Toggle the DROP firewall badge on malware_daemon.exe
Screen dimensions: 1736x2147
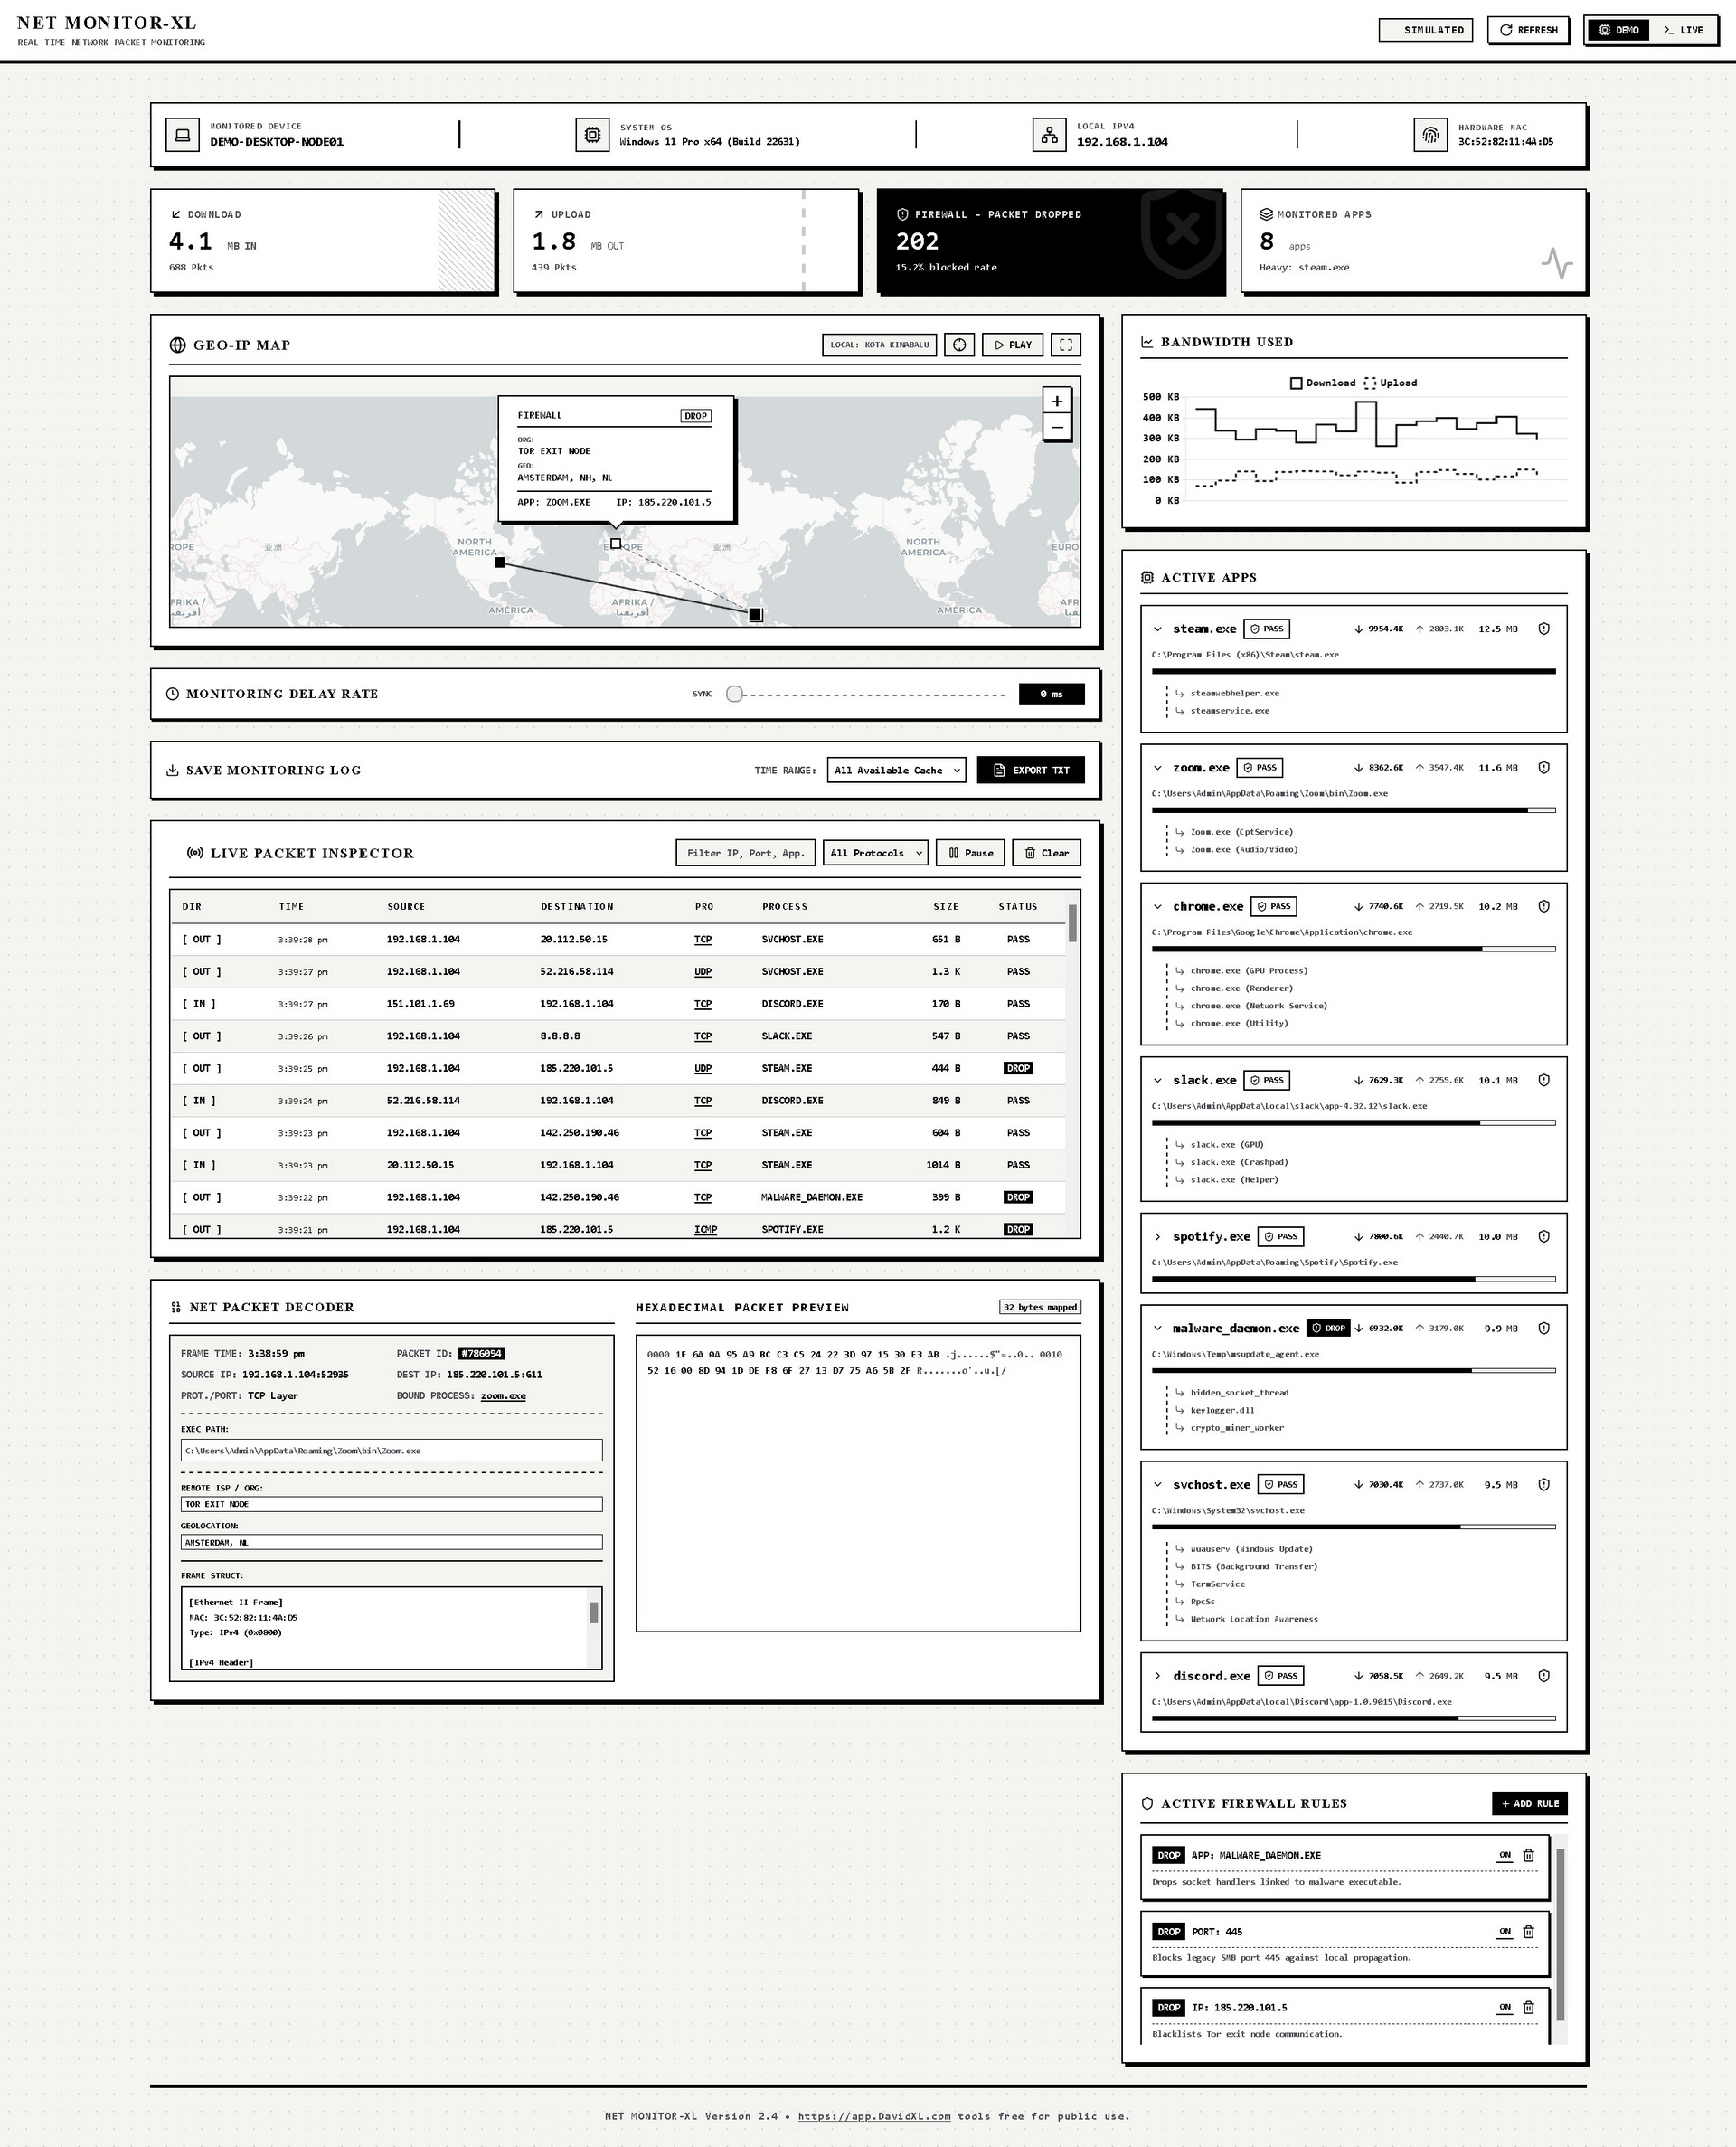click(x=1329, y=1328)
